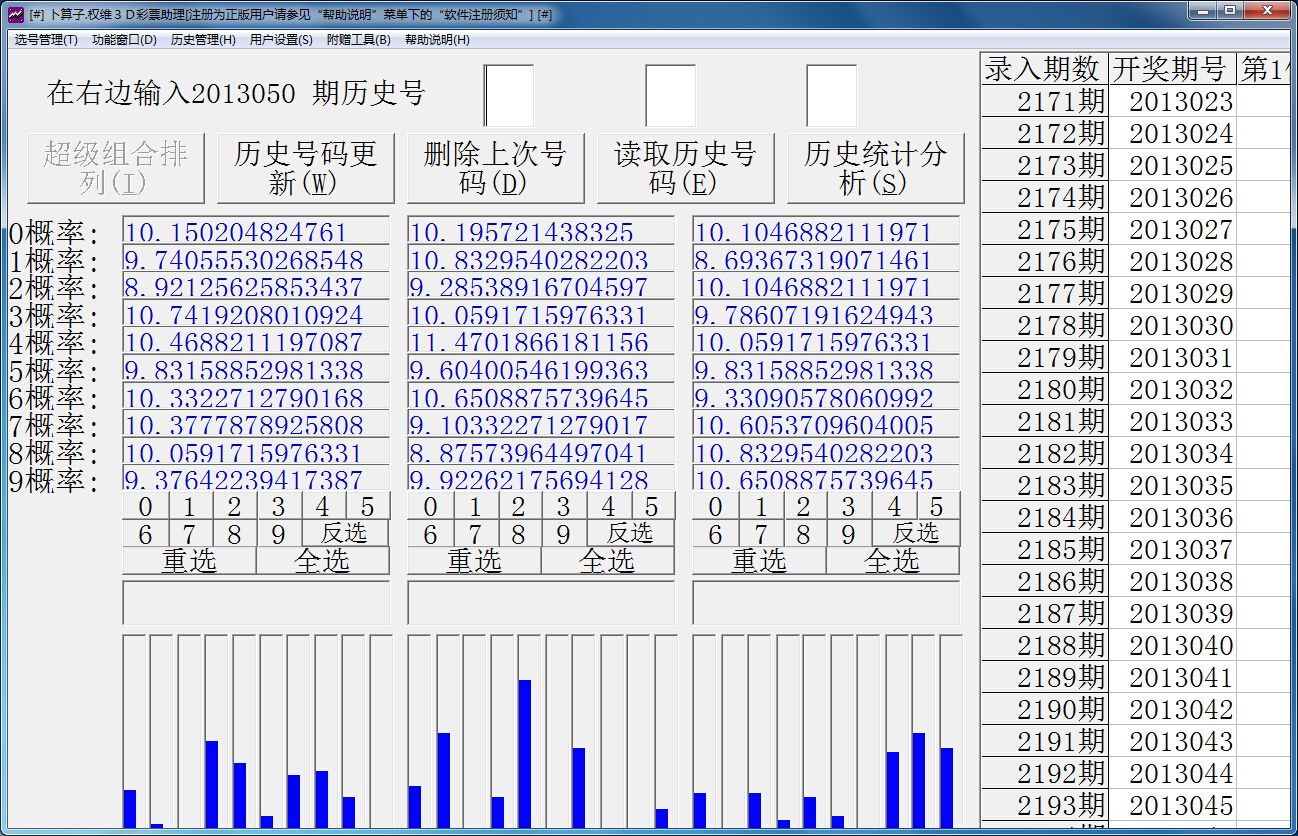The image size is (1298, 836).
Task: Open the 帮助说明(H) menu
Action: [x=437, y=40]
